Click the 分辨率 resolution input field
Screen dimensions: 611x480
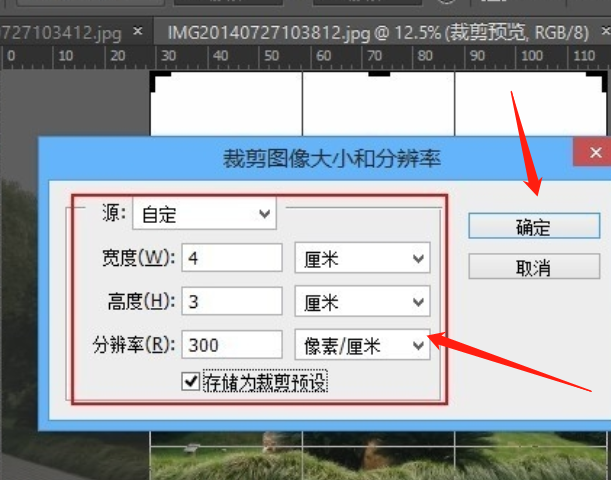[232, 344]
